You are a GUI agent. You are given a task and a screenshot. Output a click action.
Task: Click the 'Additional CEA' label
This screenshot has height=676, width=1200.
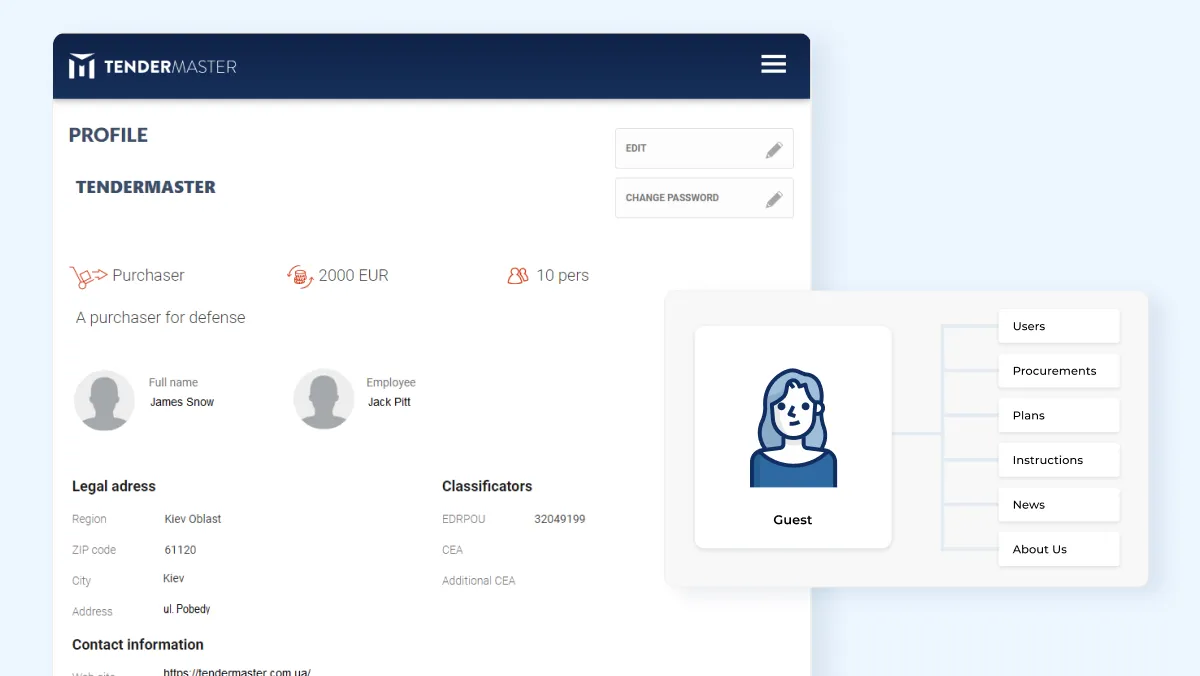coord(479,581)
